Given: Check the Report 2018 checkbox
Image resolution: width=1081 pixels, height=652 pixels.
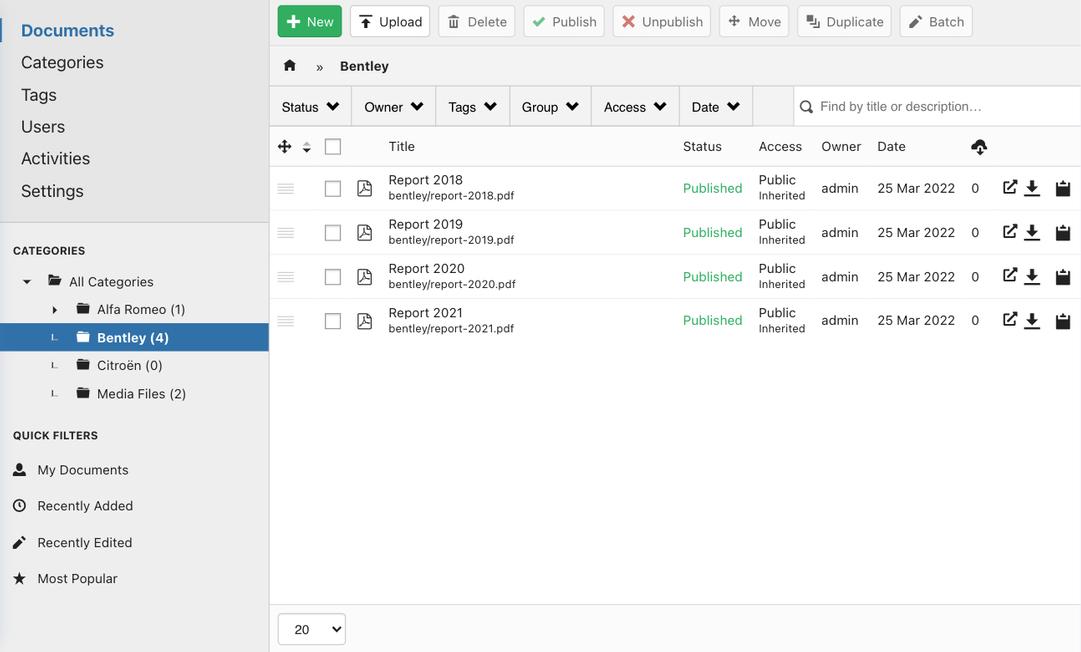Looking at the screenshot, I should pyautogui.click(x=333, y=188).
